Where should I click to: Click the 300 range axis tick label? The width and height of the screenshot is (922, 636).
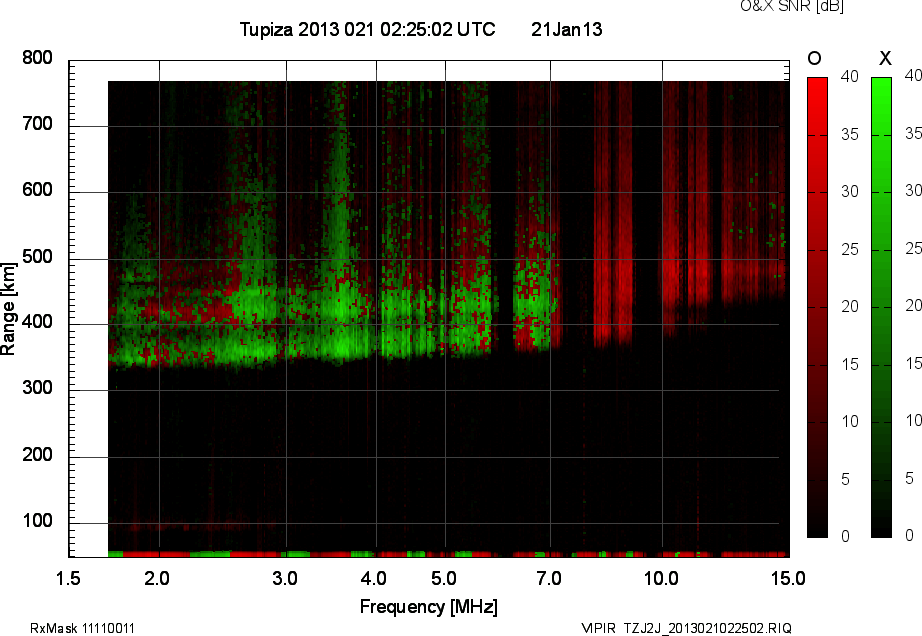[37, 388]
